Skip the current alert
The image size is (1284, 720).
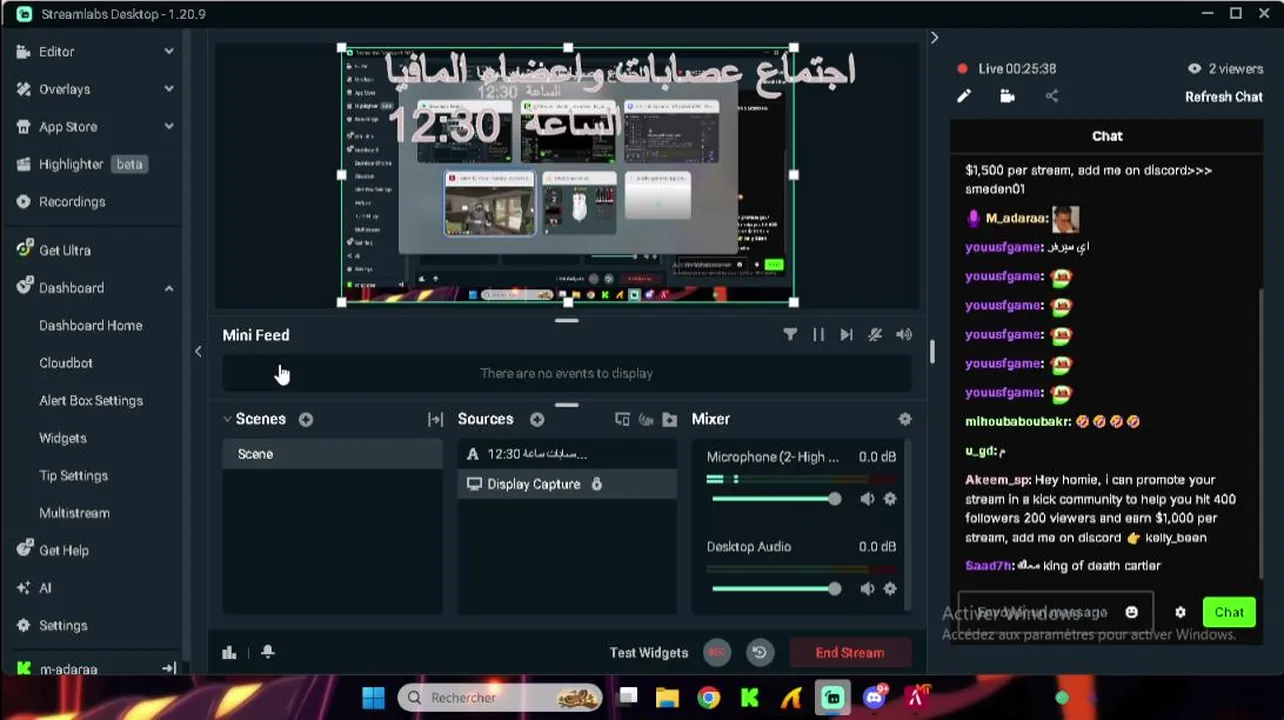pyautogui.click(x=846, y=335)
